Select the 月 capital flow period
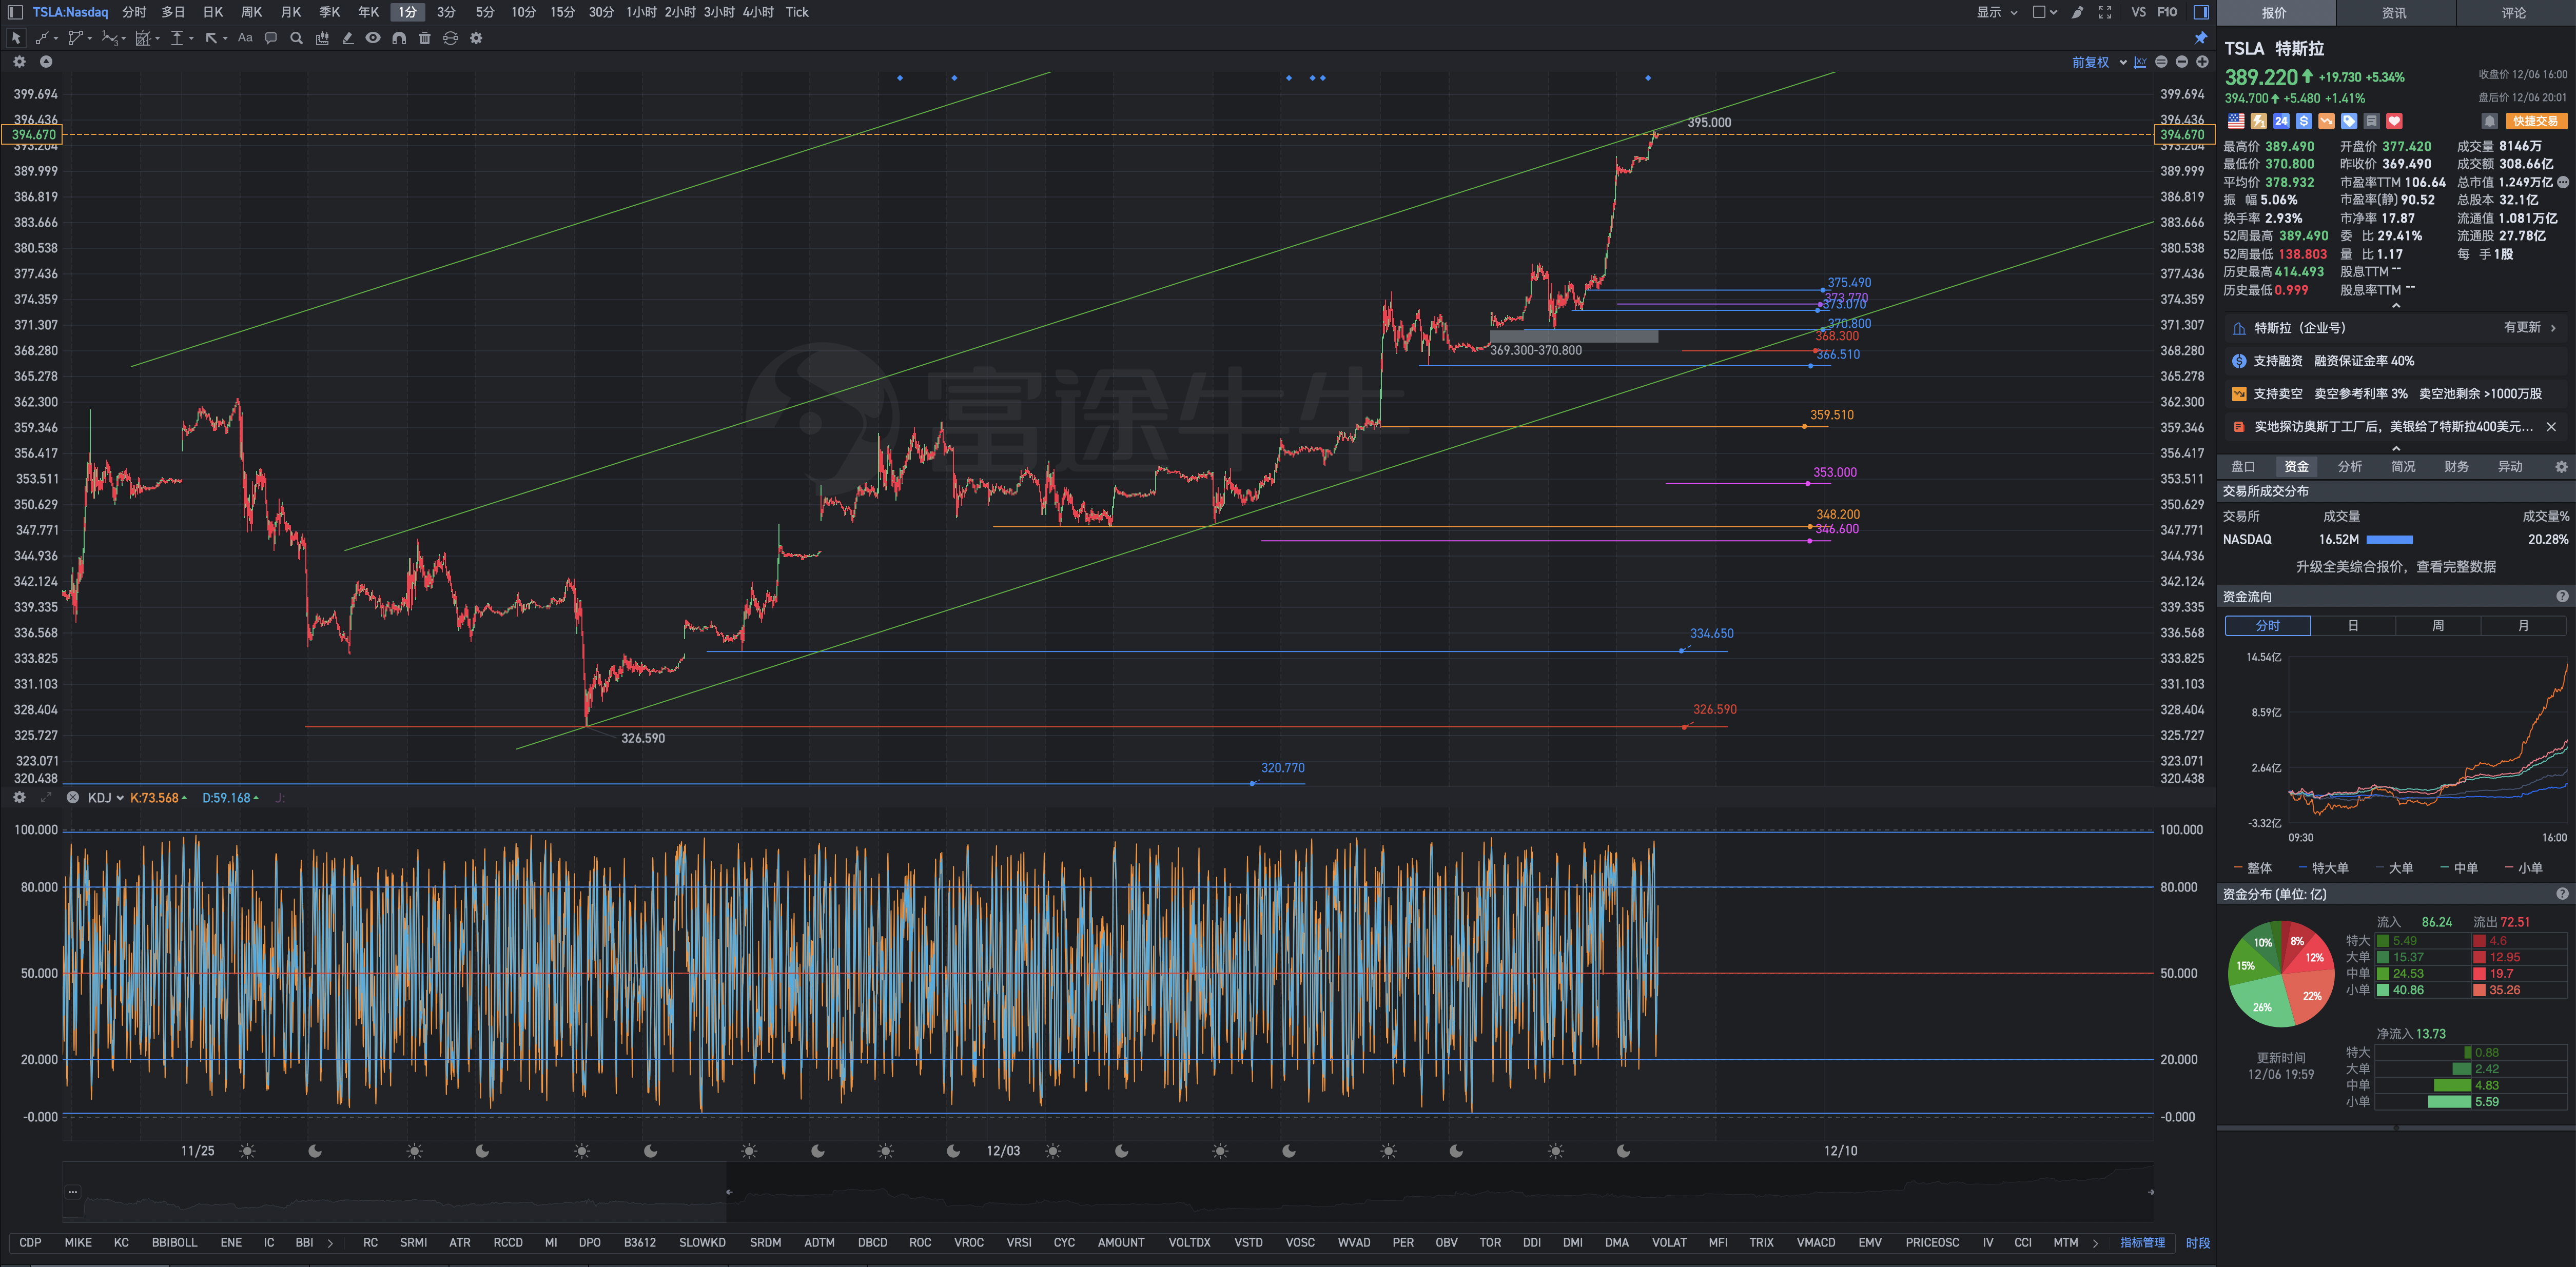 click(2523, 625)
